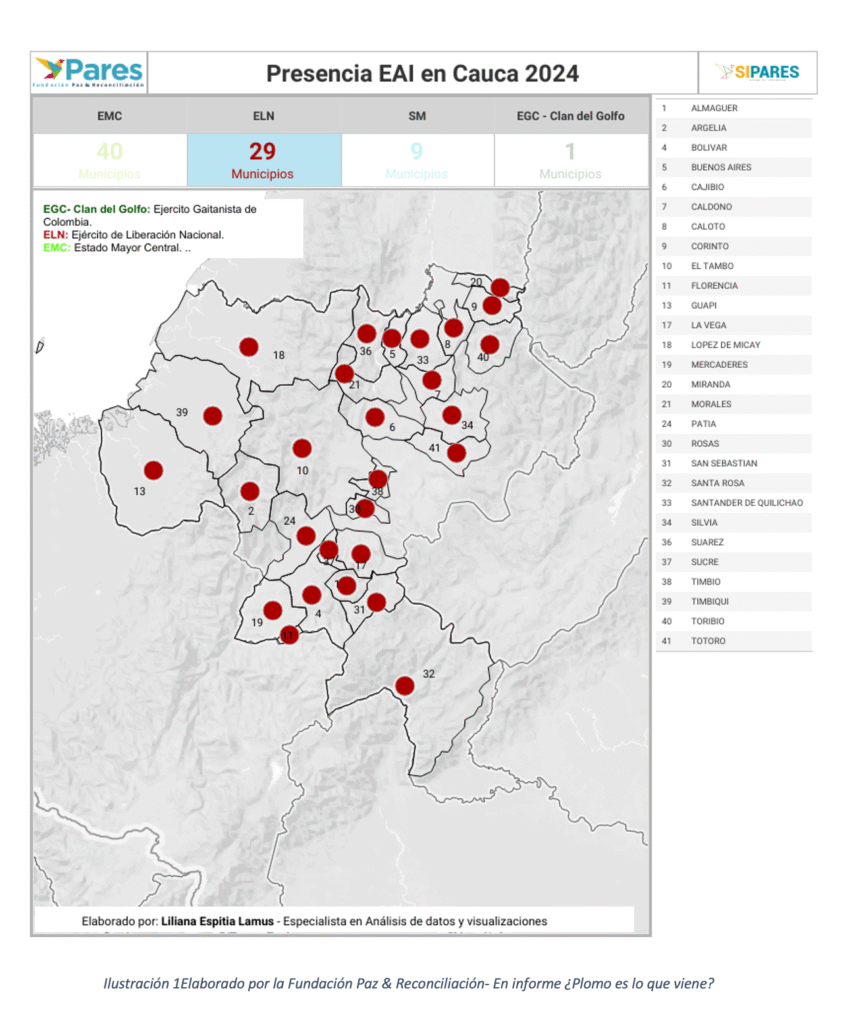Click the SIPARES logo in header

coord(756,72)
